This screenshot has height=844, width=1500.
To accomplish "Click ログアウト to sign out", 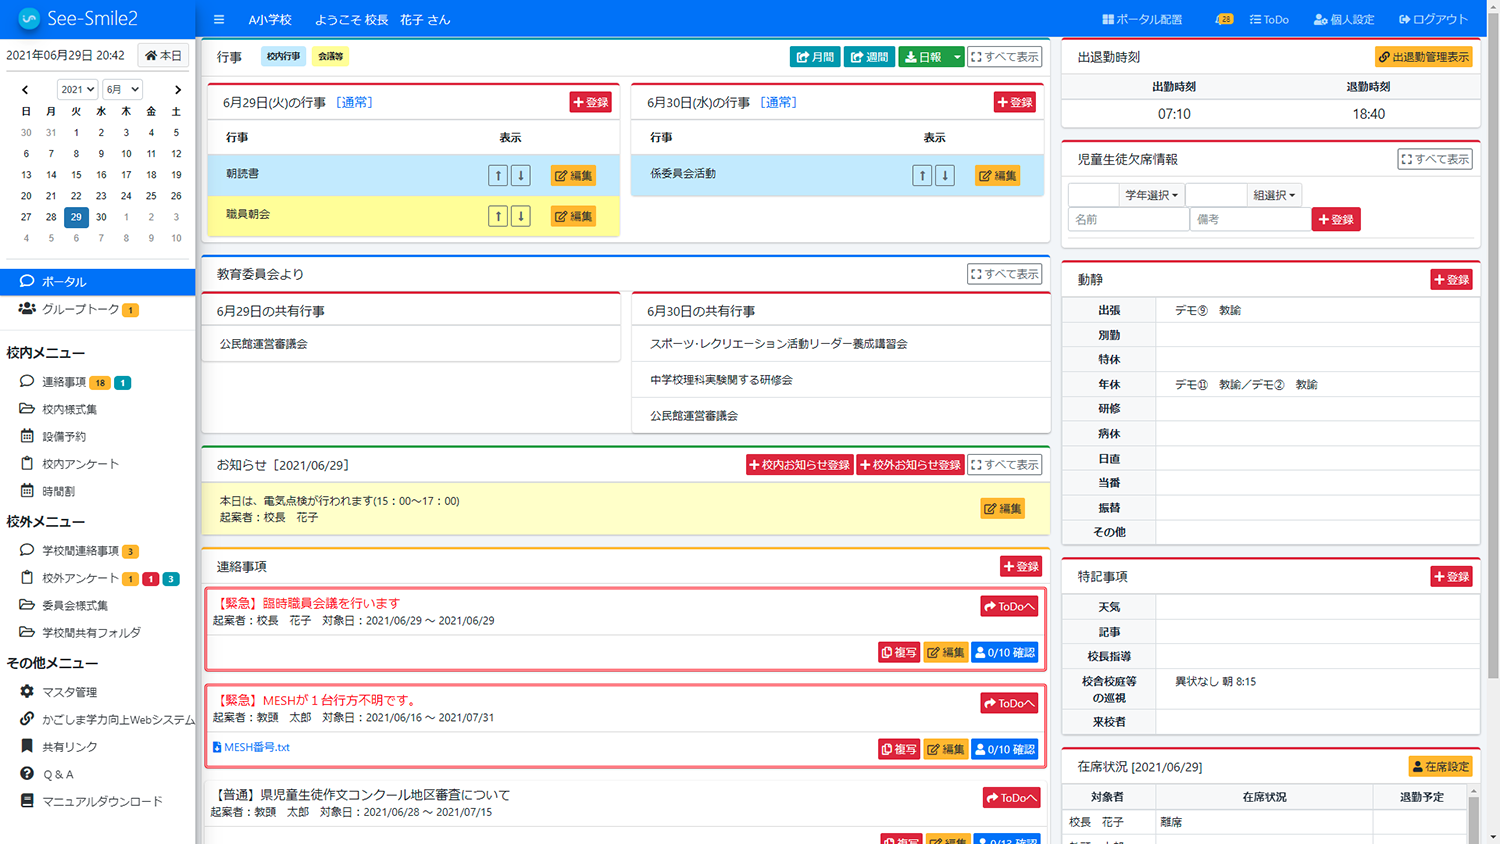I will click(1433, 19).
